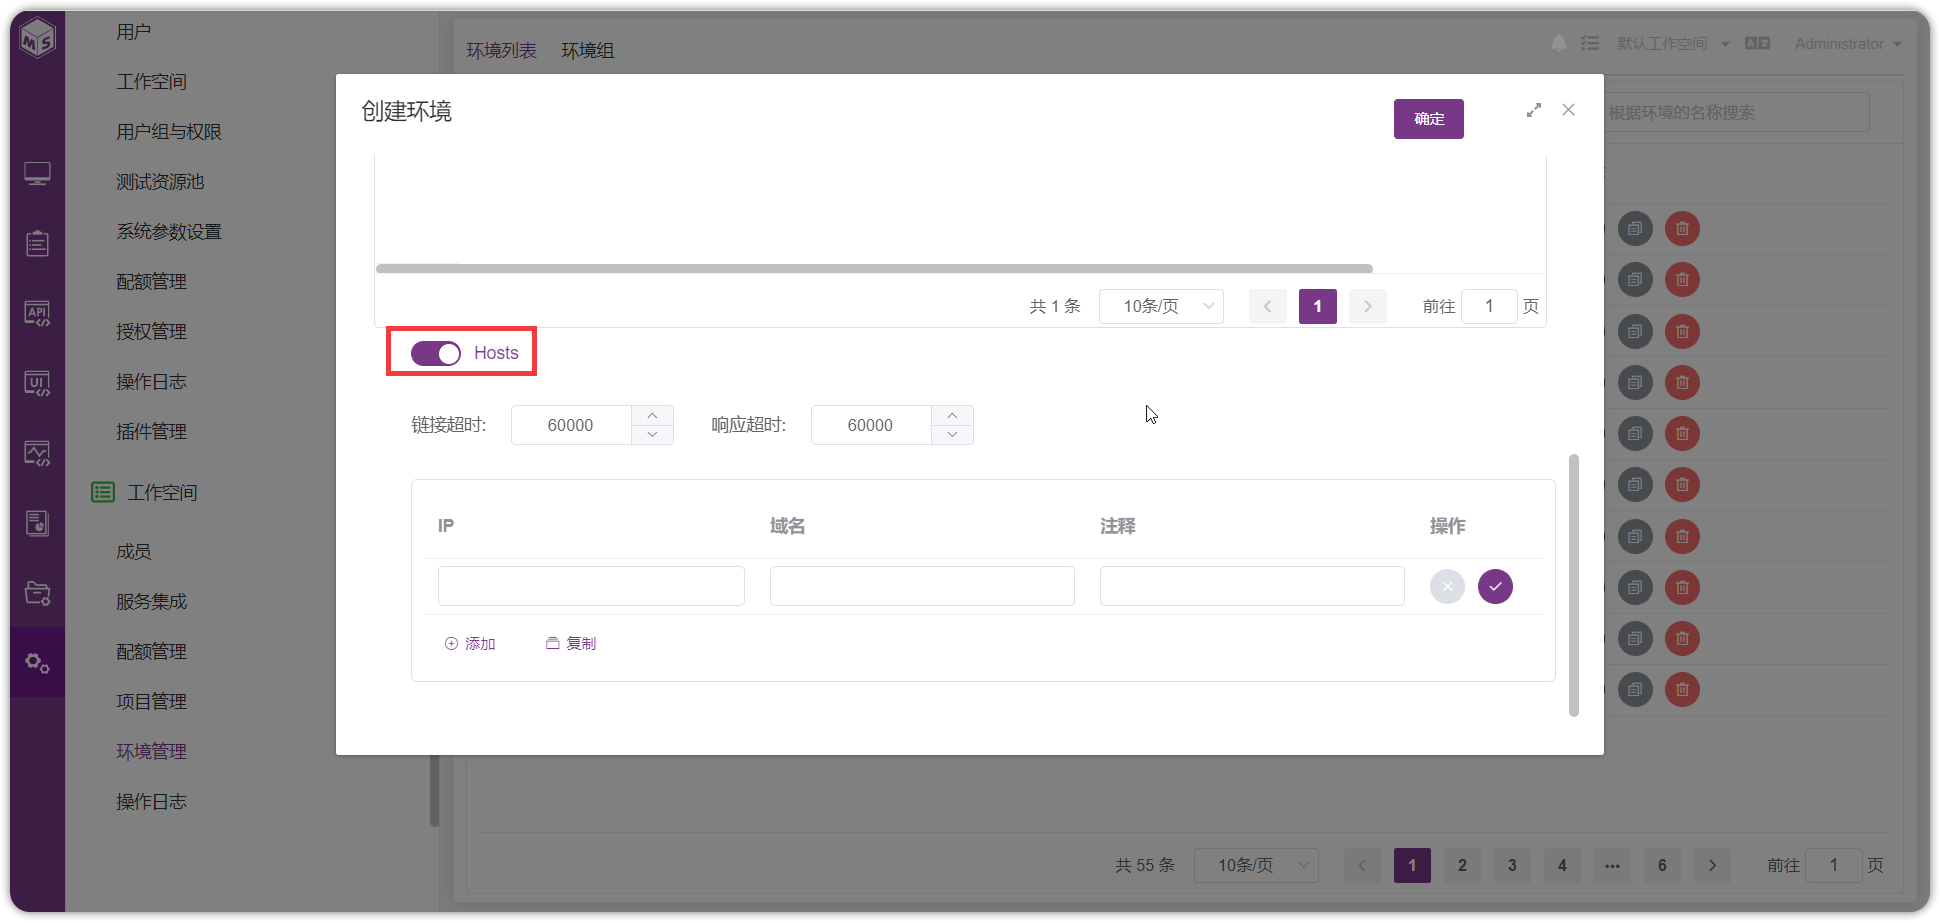Decrease the 响应超时 value with down arrow

pos(952,435)
